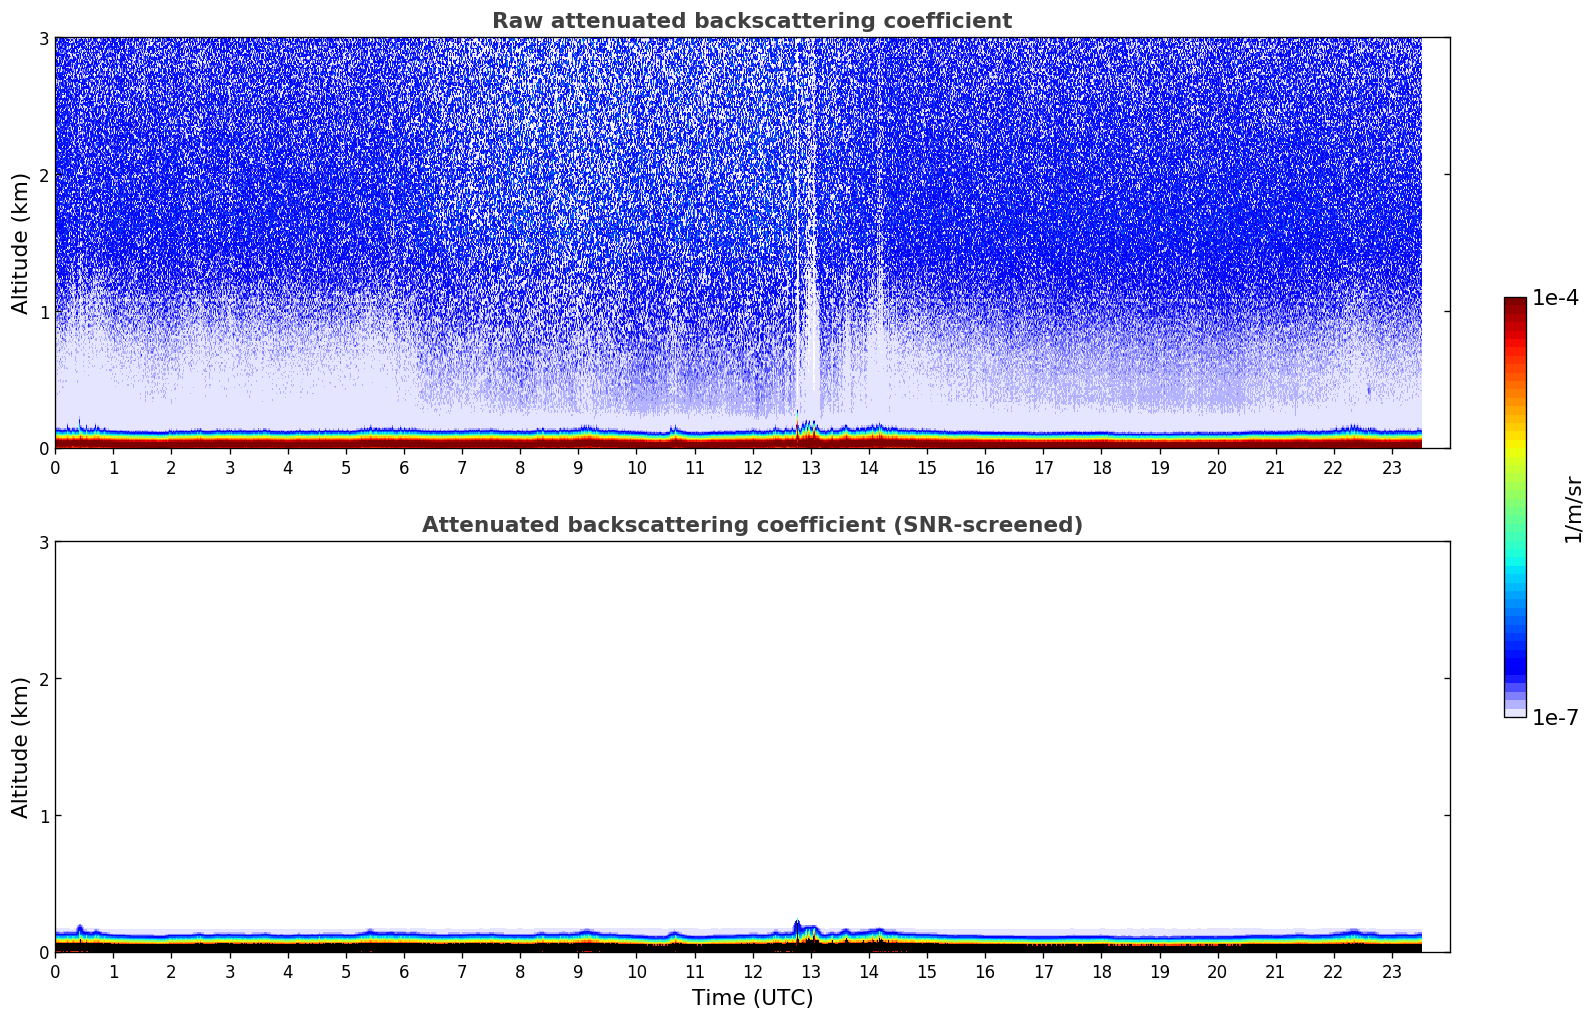Pick the dark blue section of the colorbar
Screen dimensions: 1595x1020
[1514, 660]
